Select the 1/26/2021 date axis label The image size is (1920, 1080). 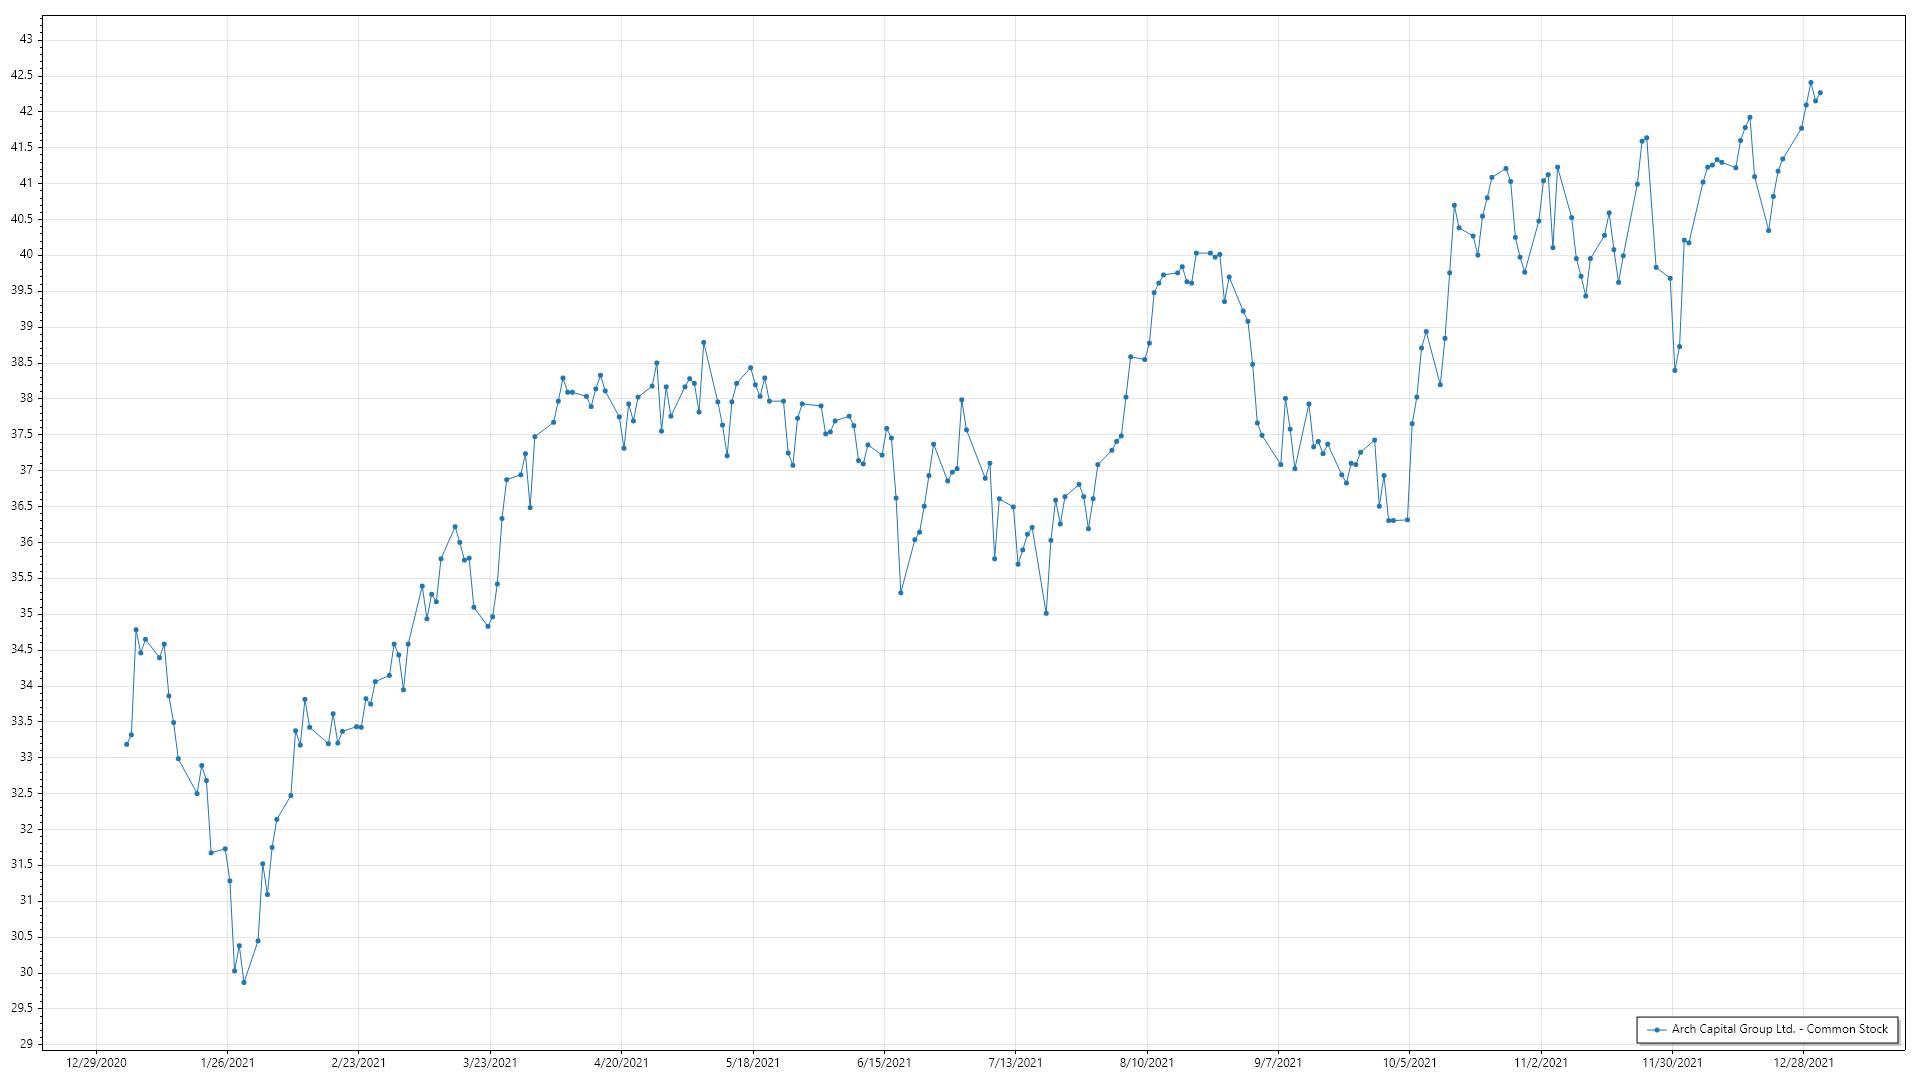tap(227, 1063)
